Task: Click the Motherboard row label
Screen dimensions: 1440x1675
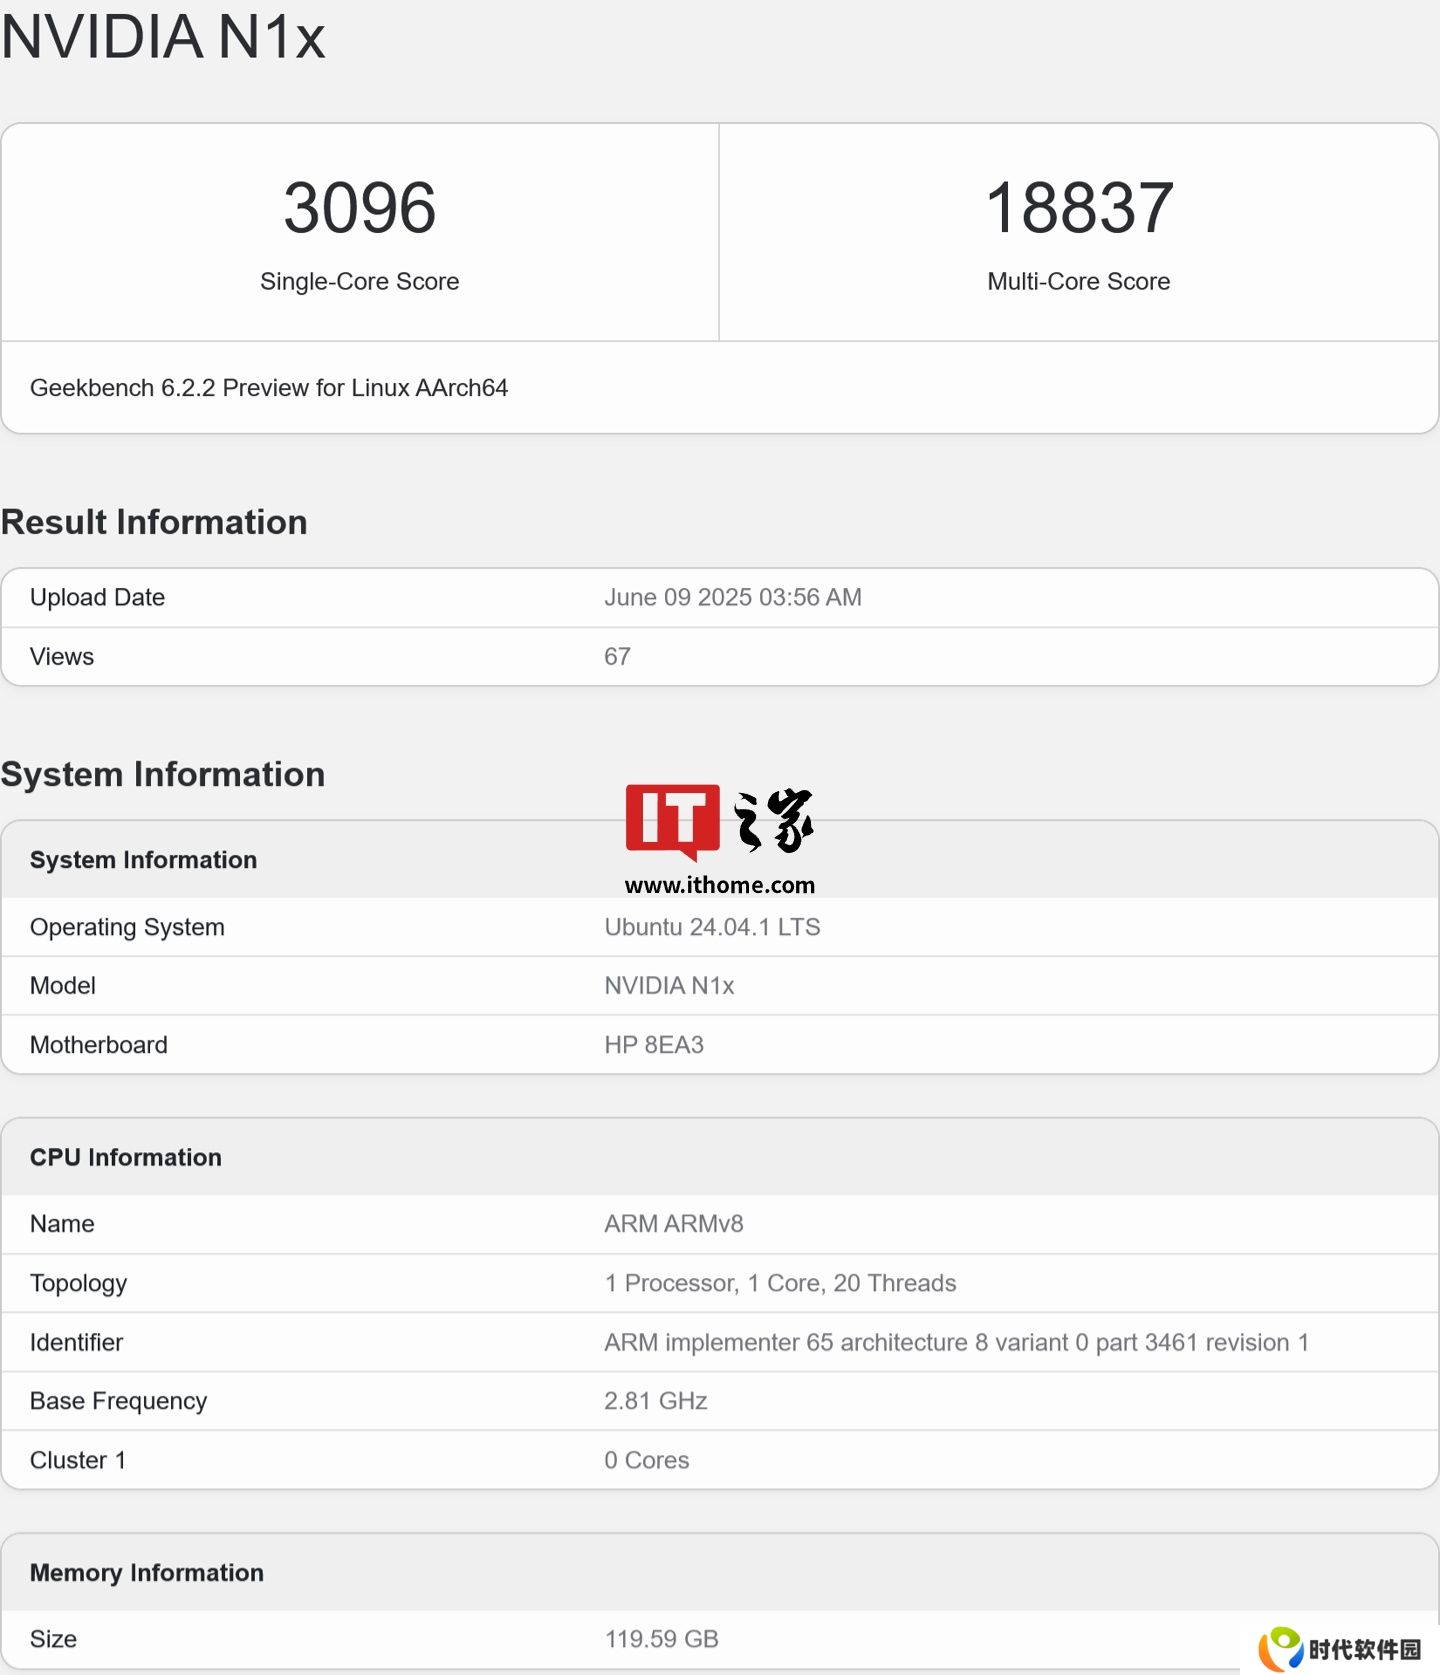Action: coord(99,1045)
